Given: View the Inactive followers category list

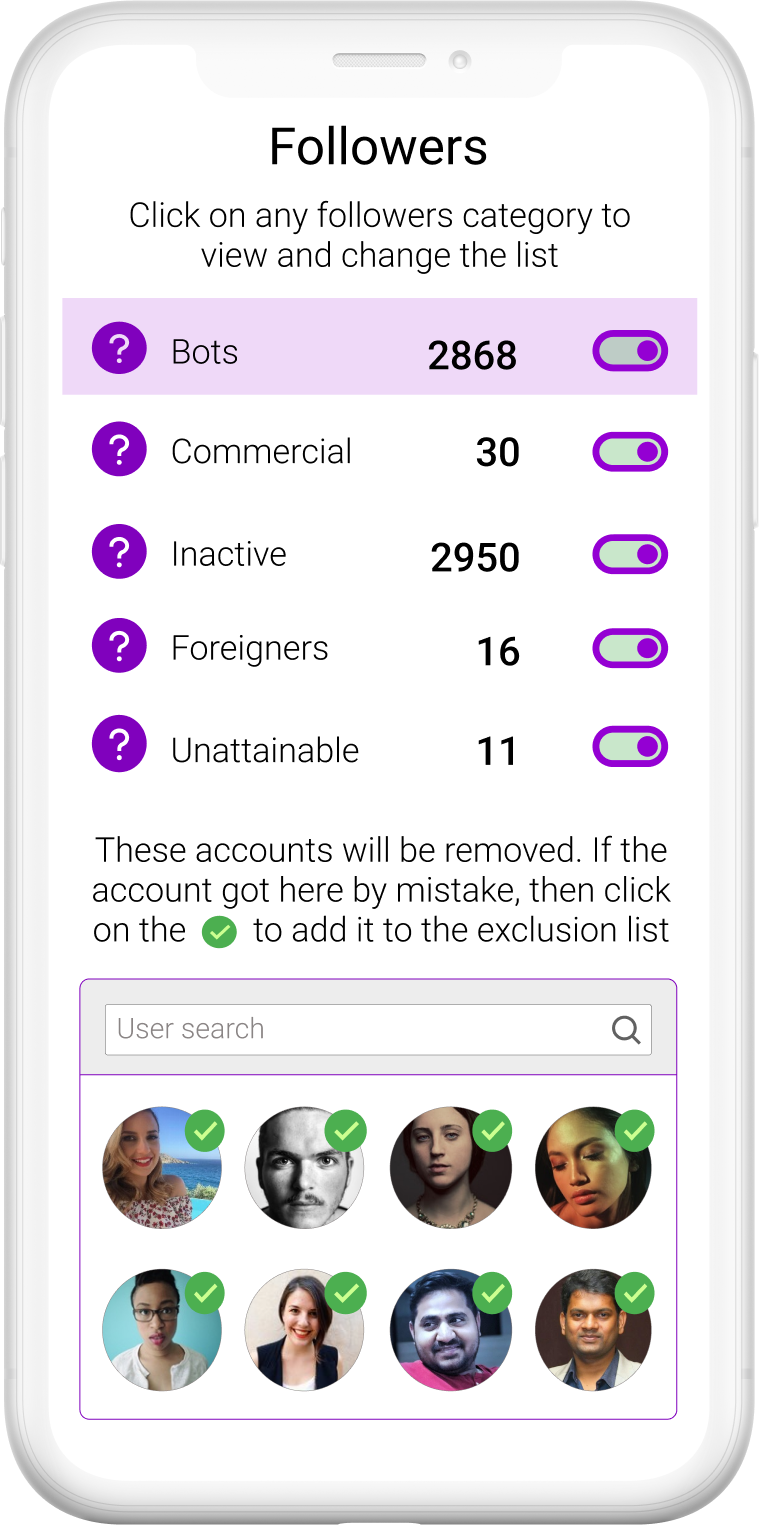Looking at the screenshot, I should 230,553.
